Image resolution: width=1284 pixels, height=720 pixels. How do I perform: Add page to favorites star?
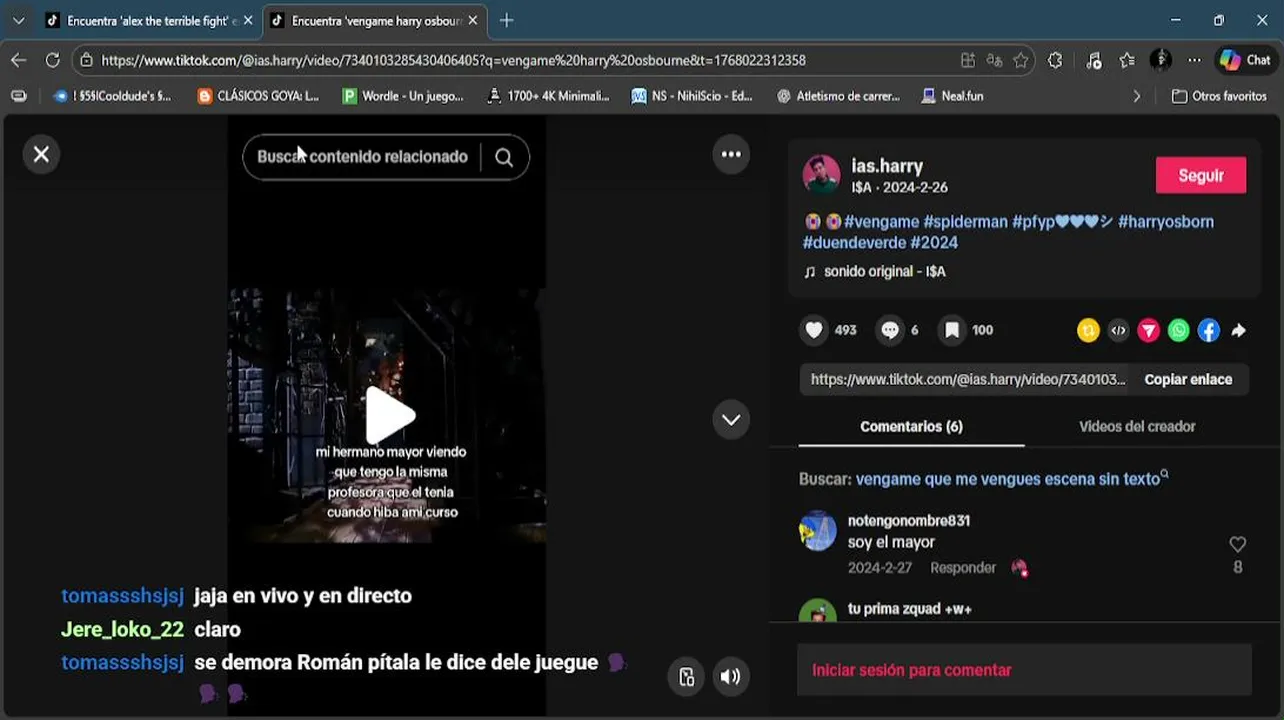[1020, 60]
